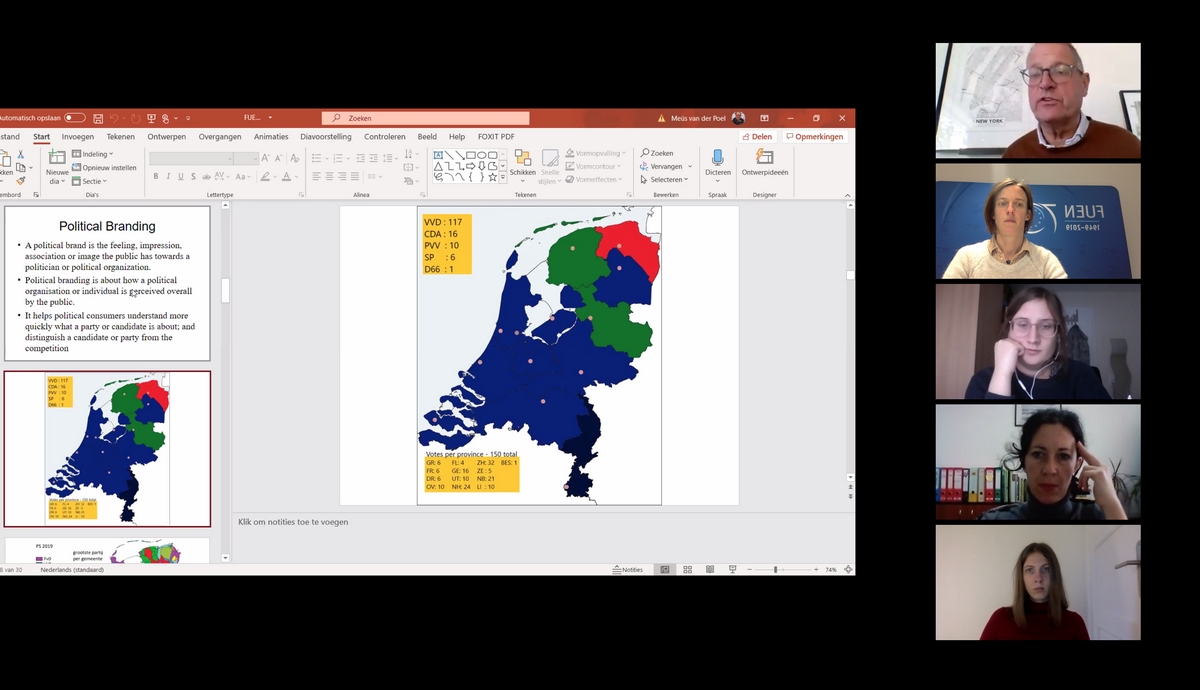The width and height of the screenshot is (1200, 690).
Task: Open the font size combo box
Action: pyautogui.click(x=246, y=158)
